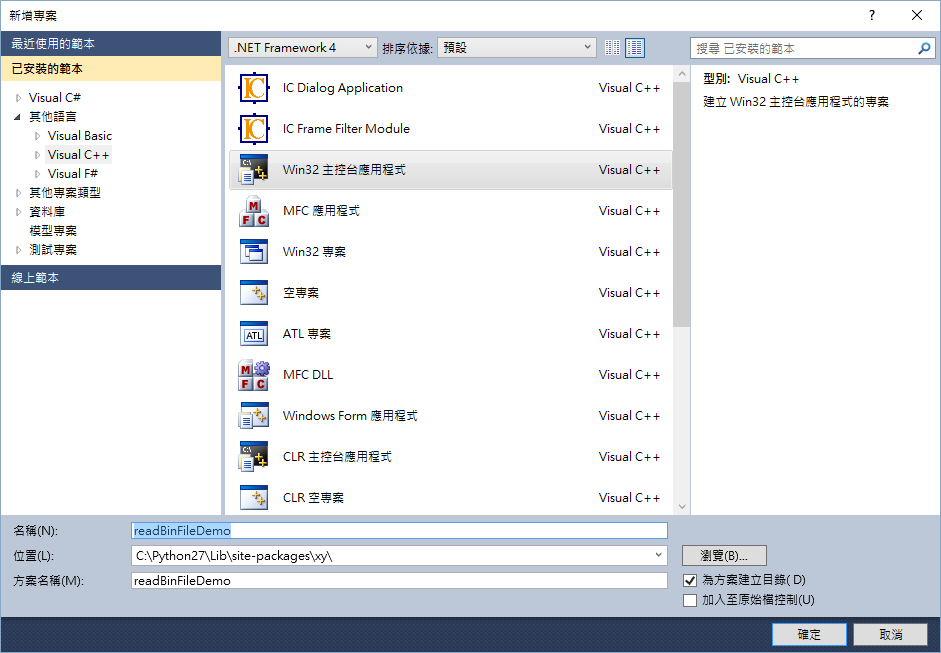Toggle 為方案建立目錄 checkbox
Image resolution: width=941 pixels, height=653 pixels.
[690, 580]
